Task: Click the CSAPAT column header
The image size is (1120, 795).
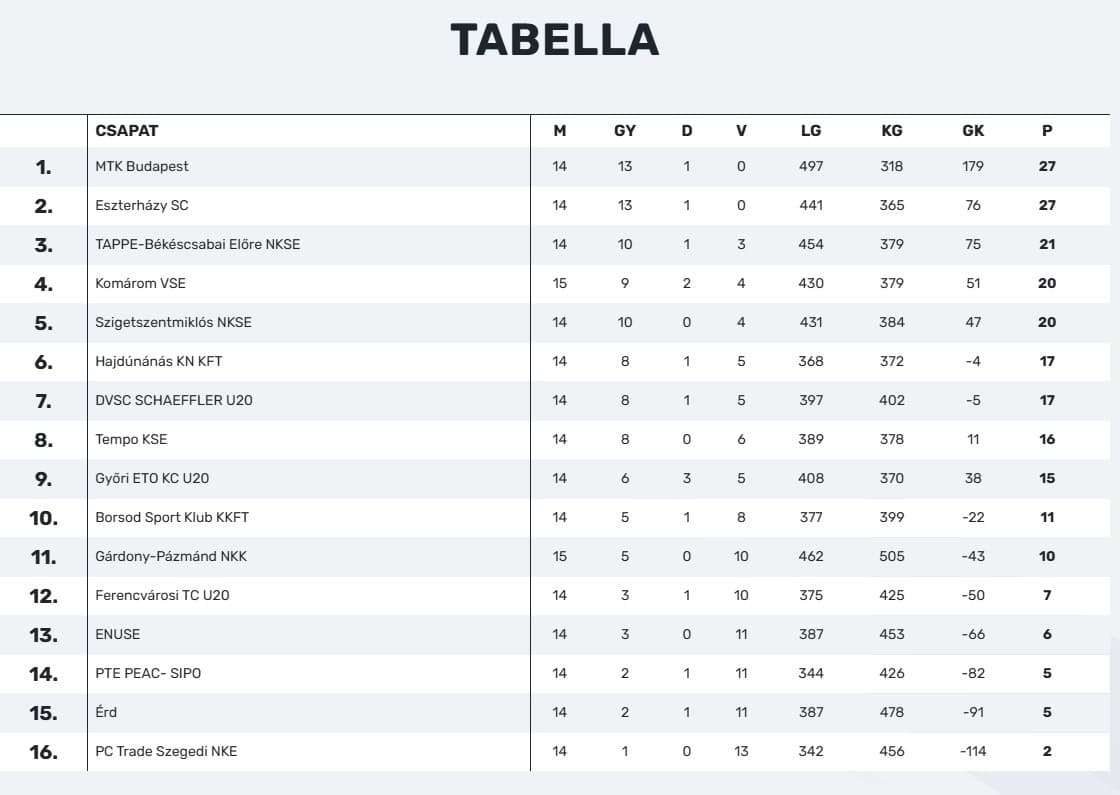Action: point(127,130)
